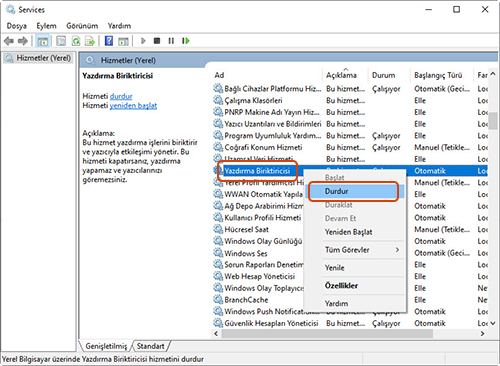Click the Forward arrow toolbar icon
This screenshot has width=500, height=366.
(23, 41)
